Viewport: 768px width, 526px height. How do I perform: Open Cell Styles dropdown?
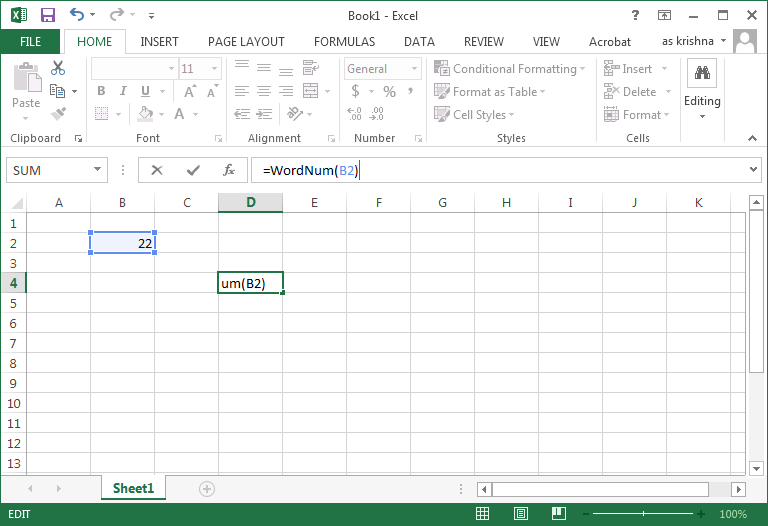click(x=474, y=115)
